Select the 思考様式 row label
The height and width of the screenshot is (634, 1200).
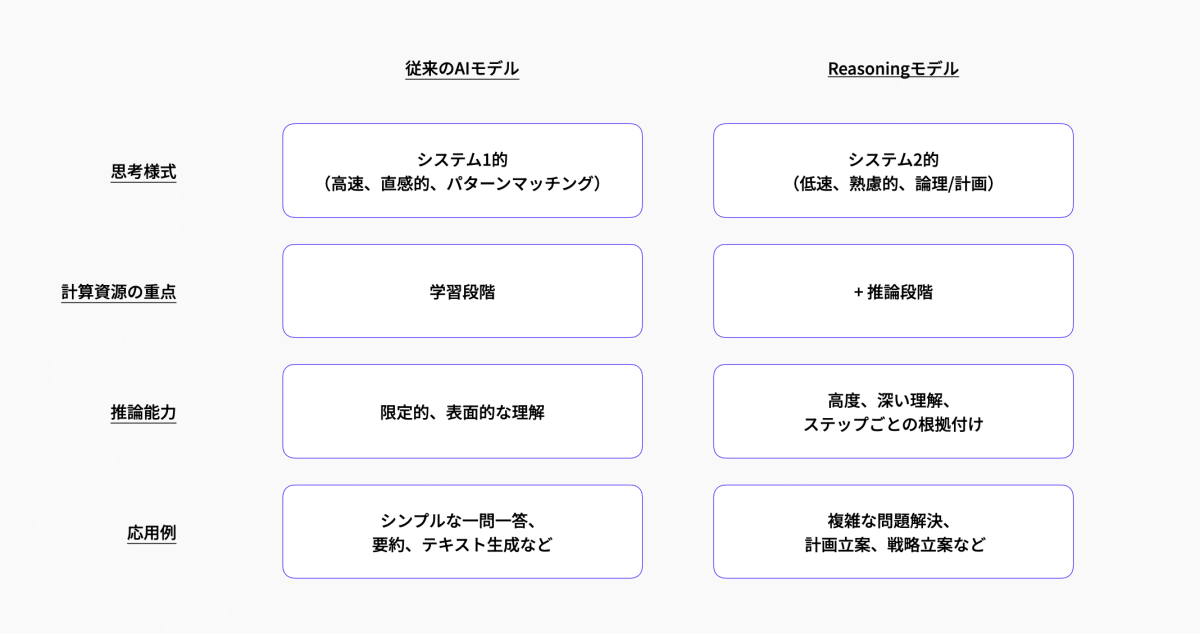[x=143, y=171]
